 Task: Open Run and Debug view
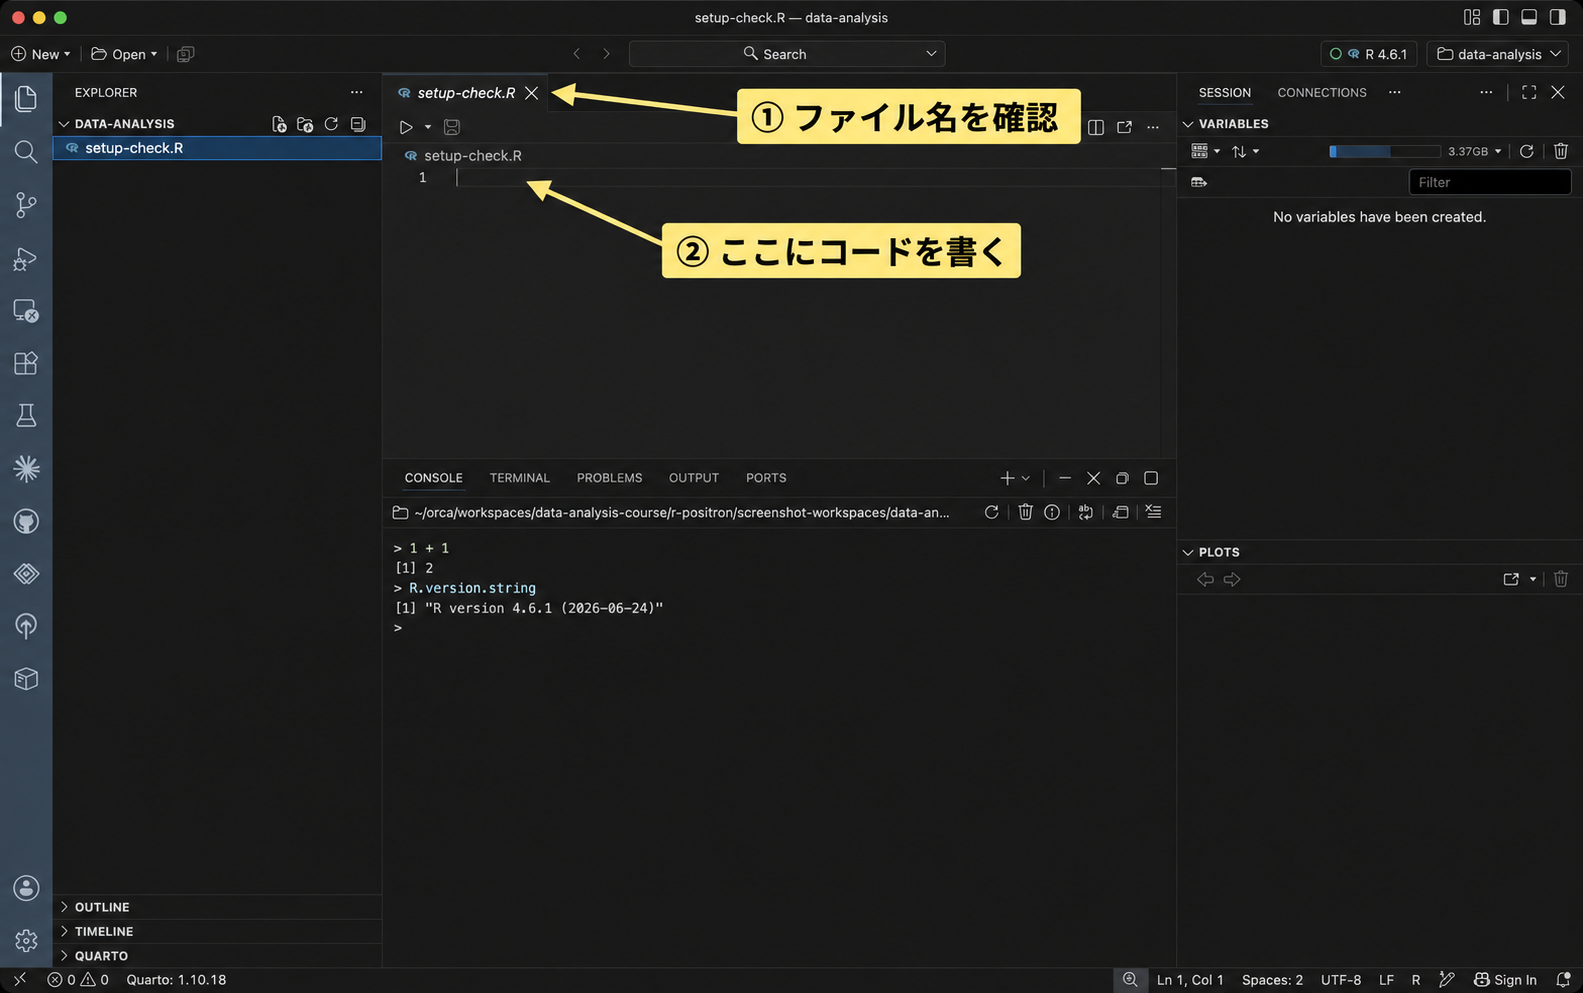(x=26, y=258)
